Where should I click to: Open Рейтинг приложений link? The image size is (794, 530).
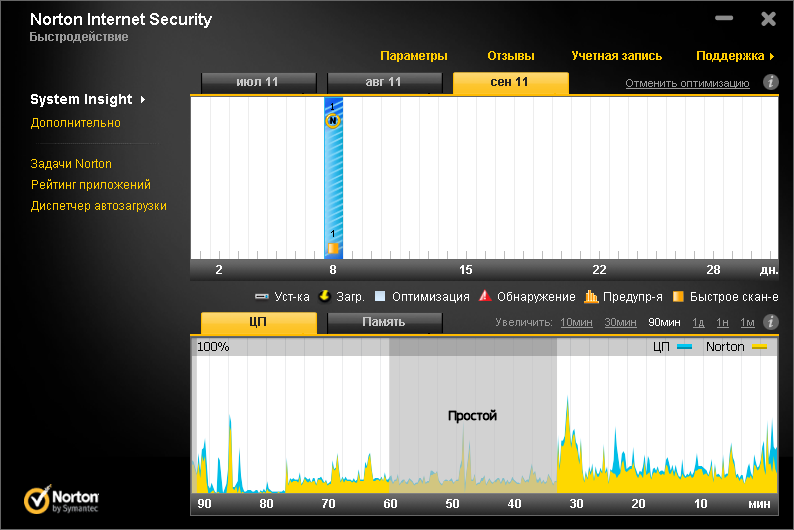(91, 185)
